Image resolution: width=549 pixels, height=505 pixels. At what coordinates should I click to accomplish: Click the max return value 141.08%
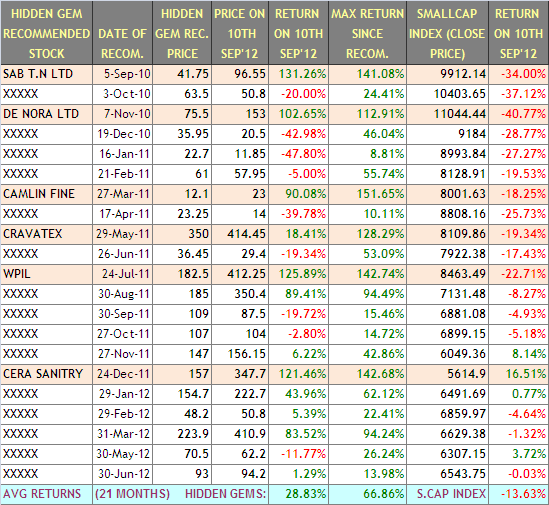[x=368, y=74]
